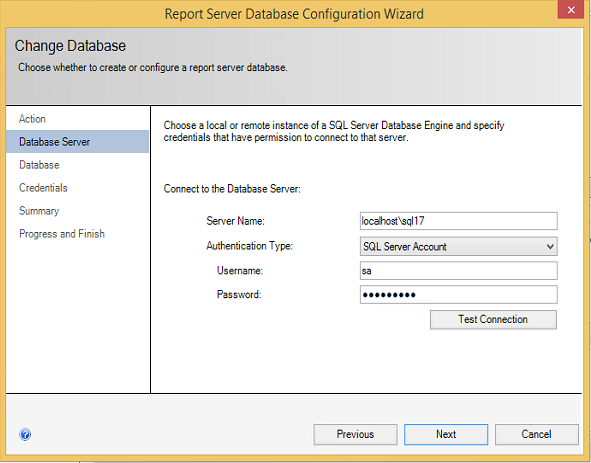Click the wizard title bar text
This screenshot has width=591, height=463.
[294, 14]
